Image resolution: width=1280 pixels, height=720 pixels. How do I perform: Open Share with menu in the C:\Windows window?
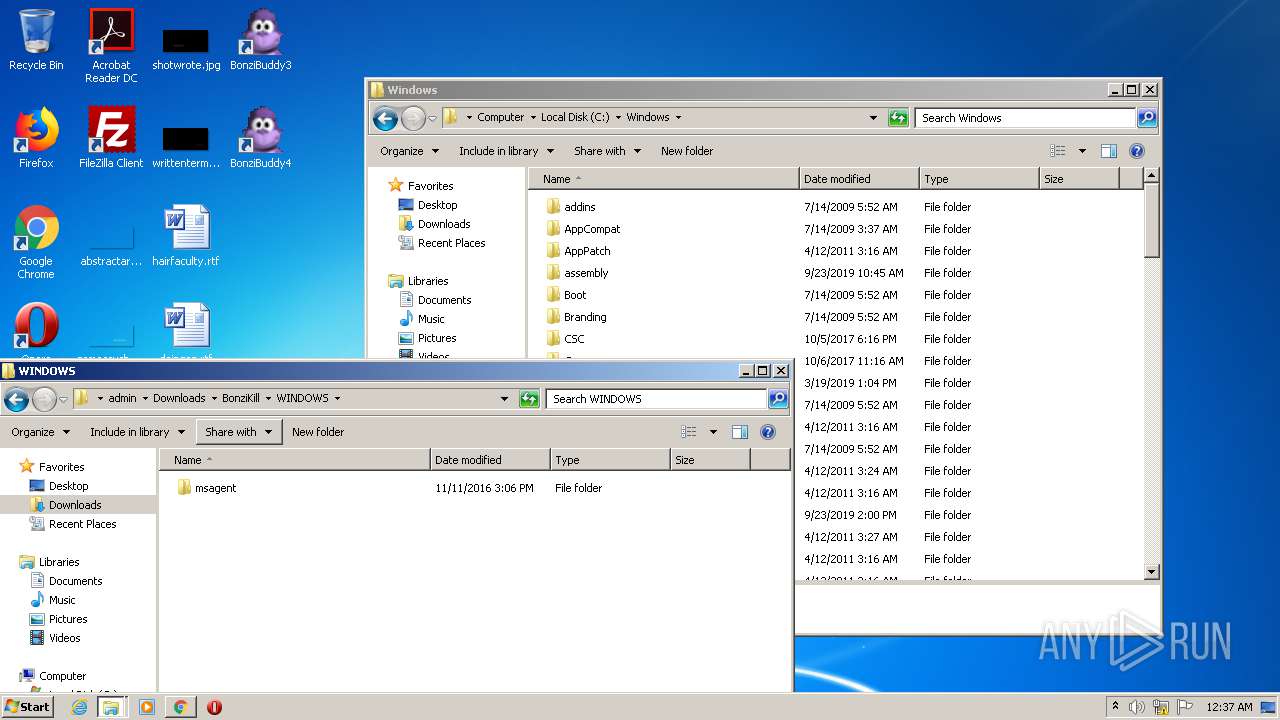tap(607, 151)
